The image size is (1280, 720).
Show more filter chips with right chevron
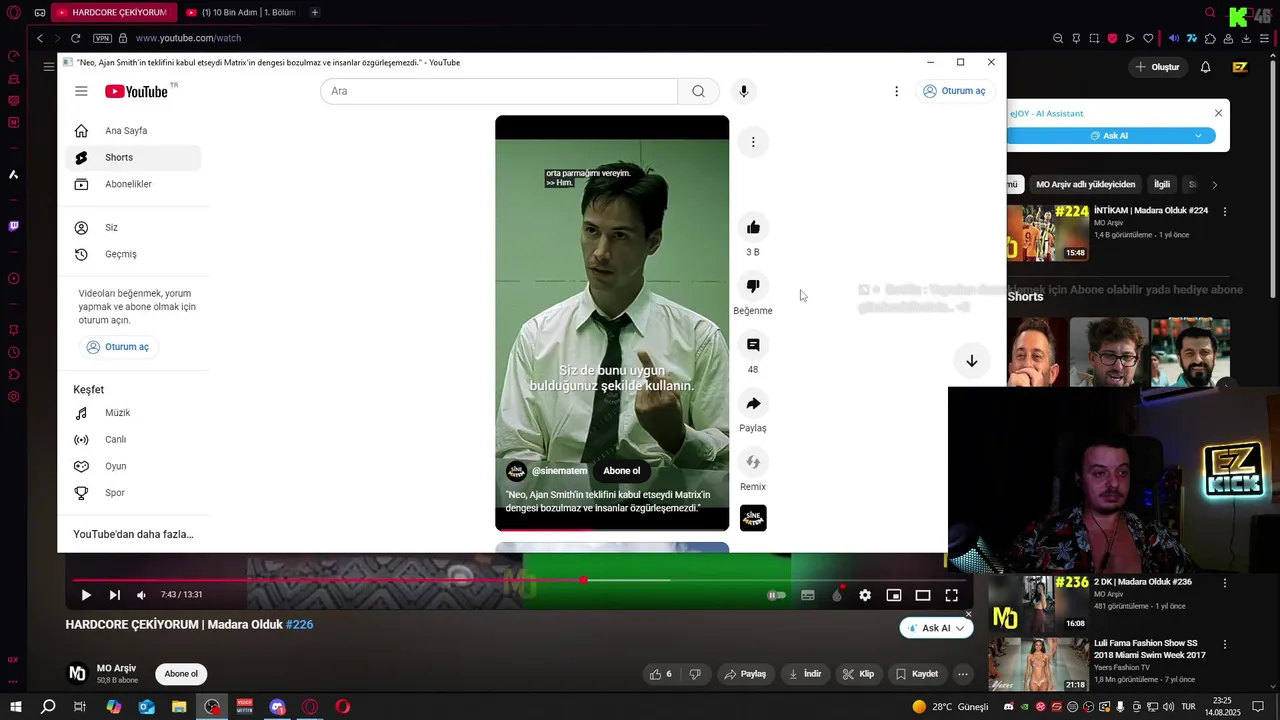click(x=1215, y=185)
